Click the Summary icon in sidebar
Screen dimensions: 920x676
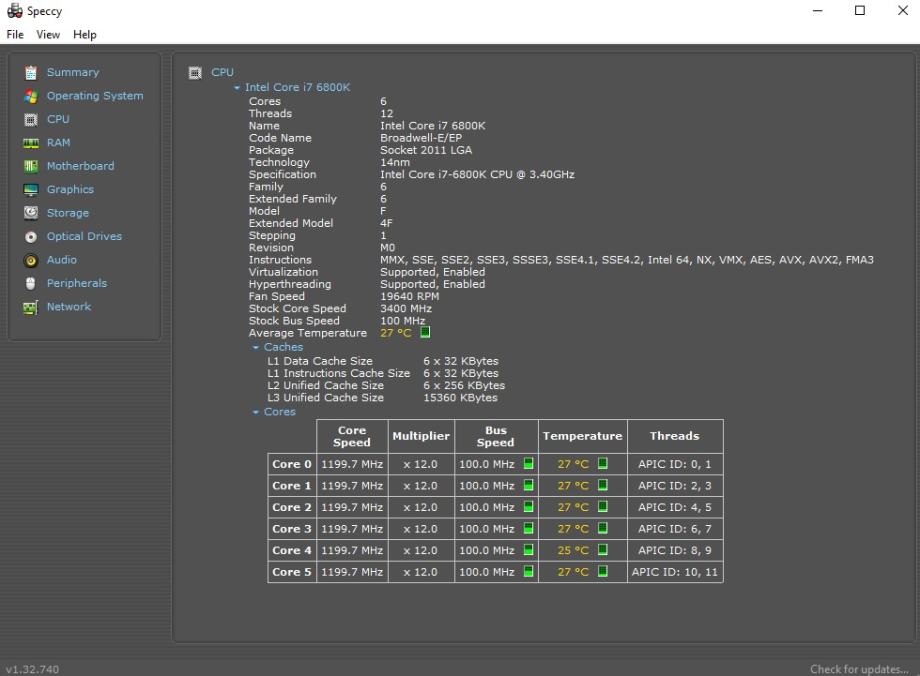click(31, 73)
